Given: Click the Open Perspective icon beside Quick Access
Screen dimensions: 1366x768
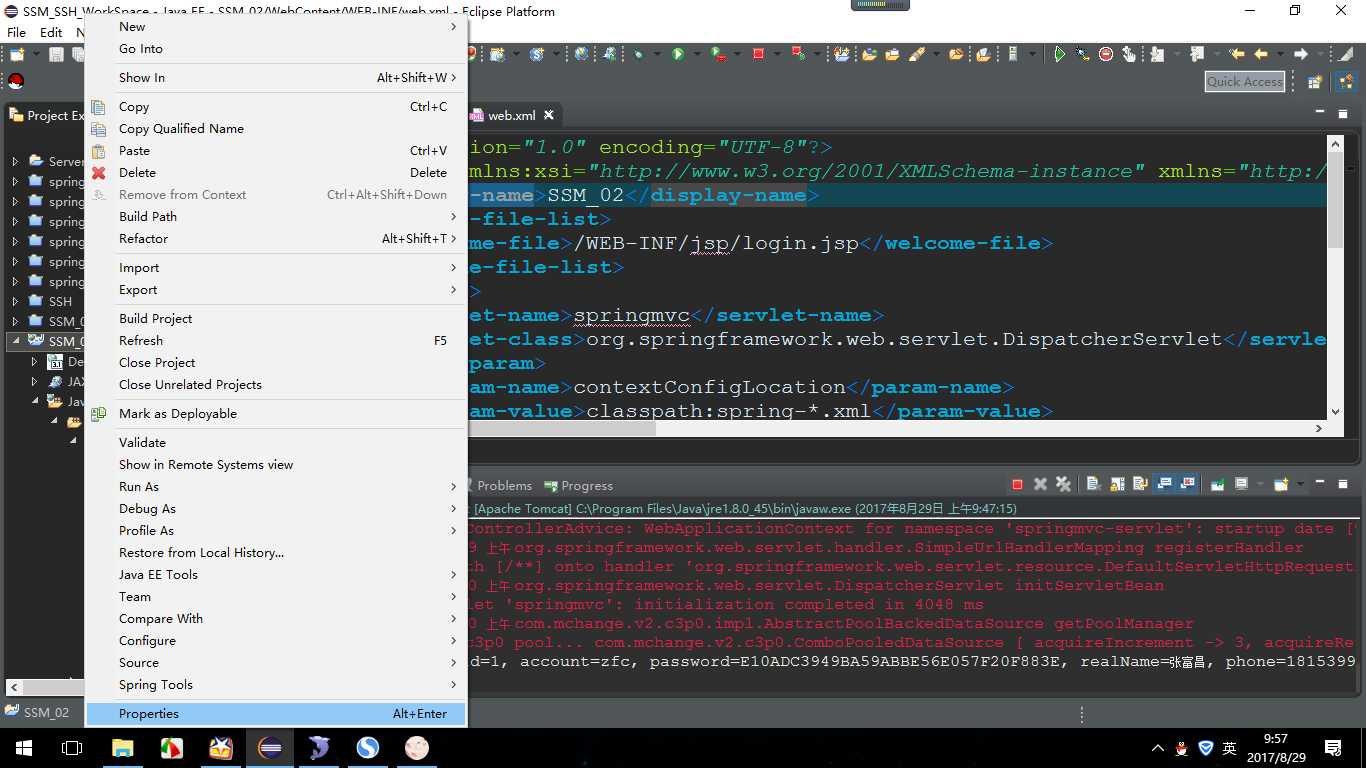Looking at the screenshot, I should tap(1315, 82).
